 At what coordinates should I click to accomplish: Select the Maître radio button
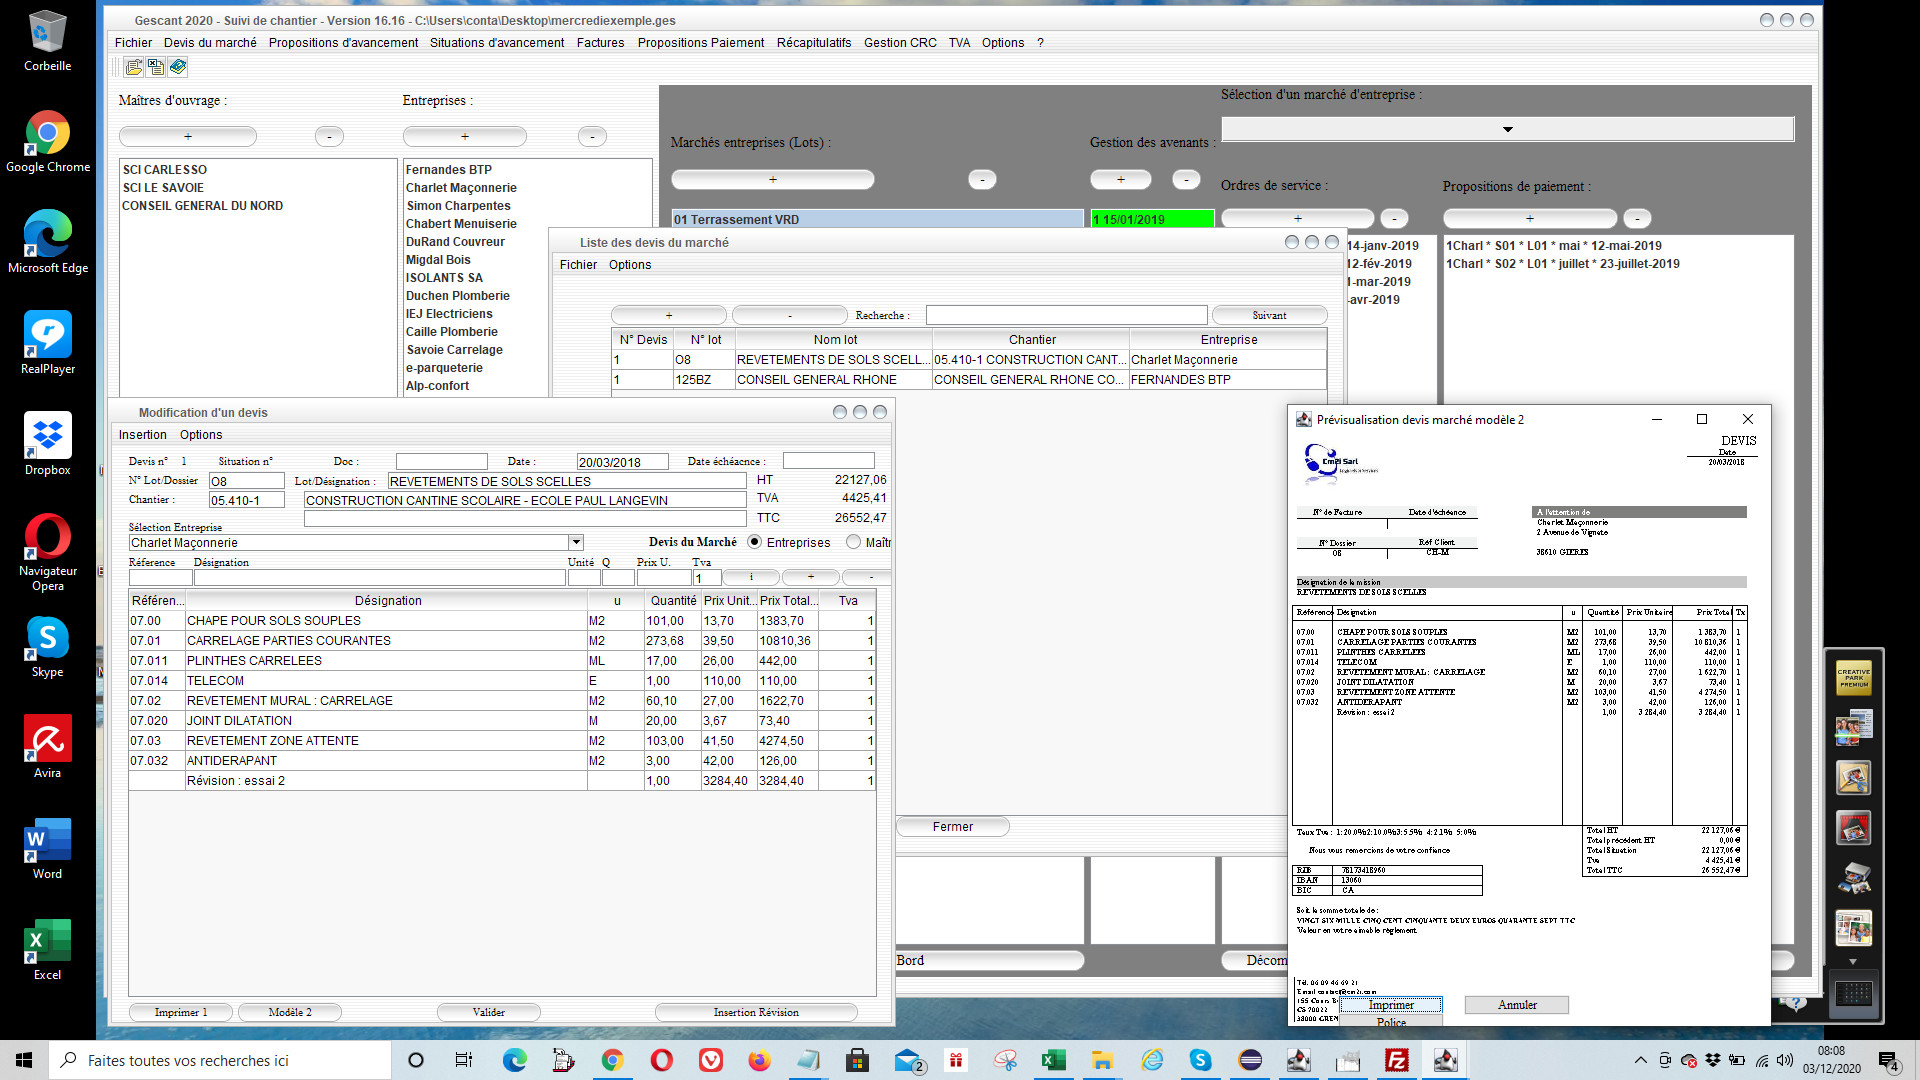click(853, 542)
